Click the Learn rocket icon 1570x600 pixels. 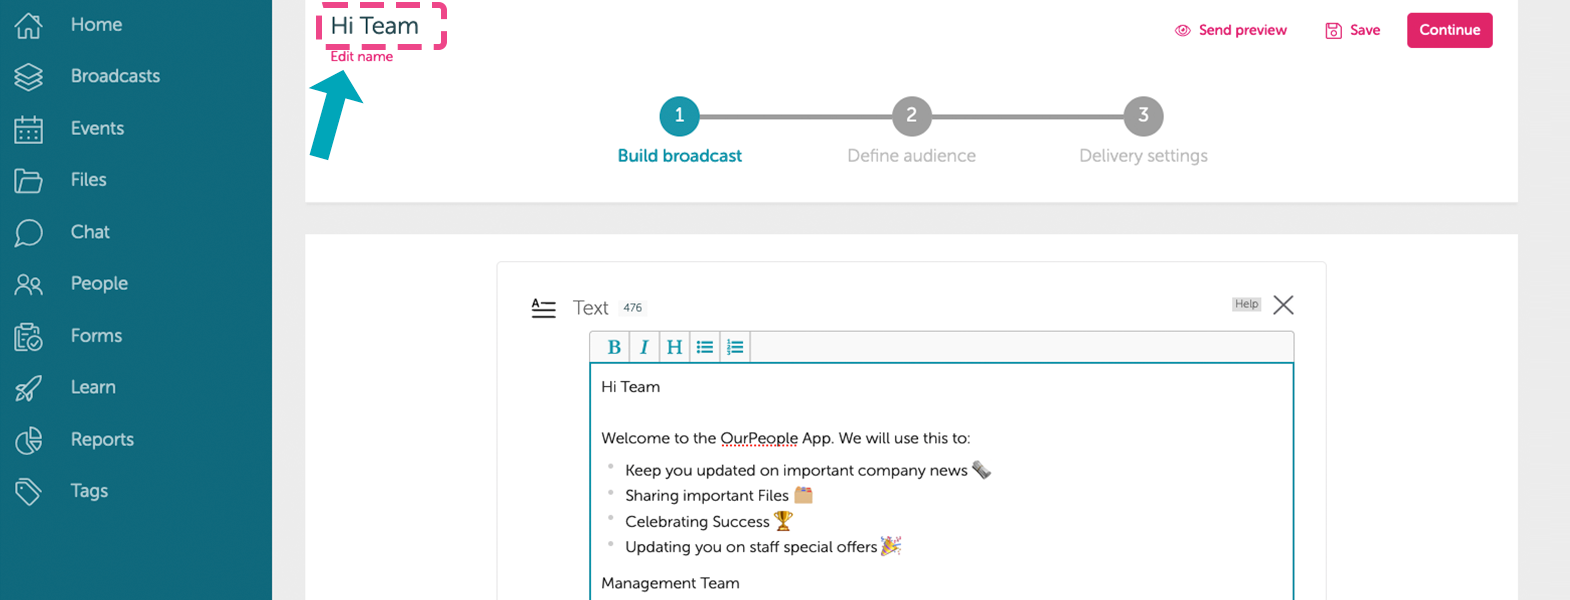tap(28, 388)
